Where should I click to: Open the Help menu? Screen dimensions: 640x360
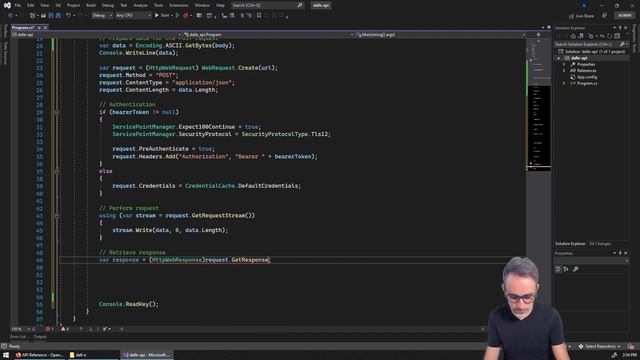(x=220, y=5)
